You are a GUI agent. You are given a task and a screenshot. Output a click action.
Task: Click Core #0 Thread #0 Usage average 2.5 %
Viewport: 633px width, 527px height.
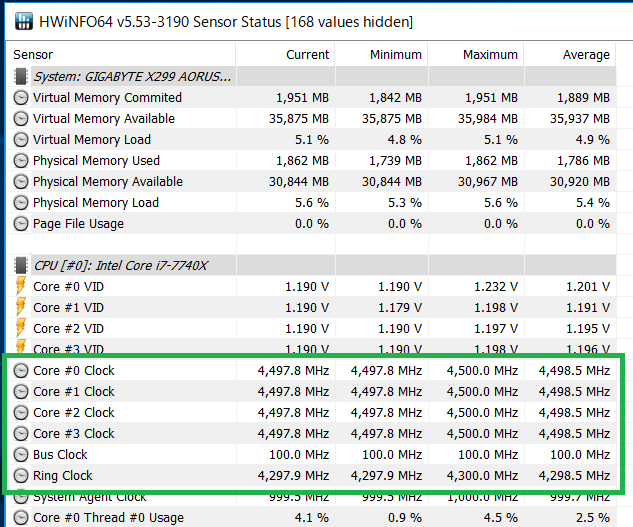pos(593,517)
